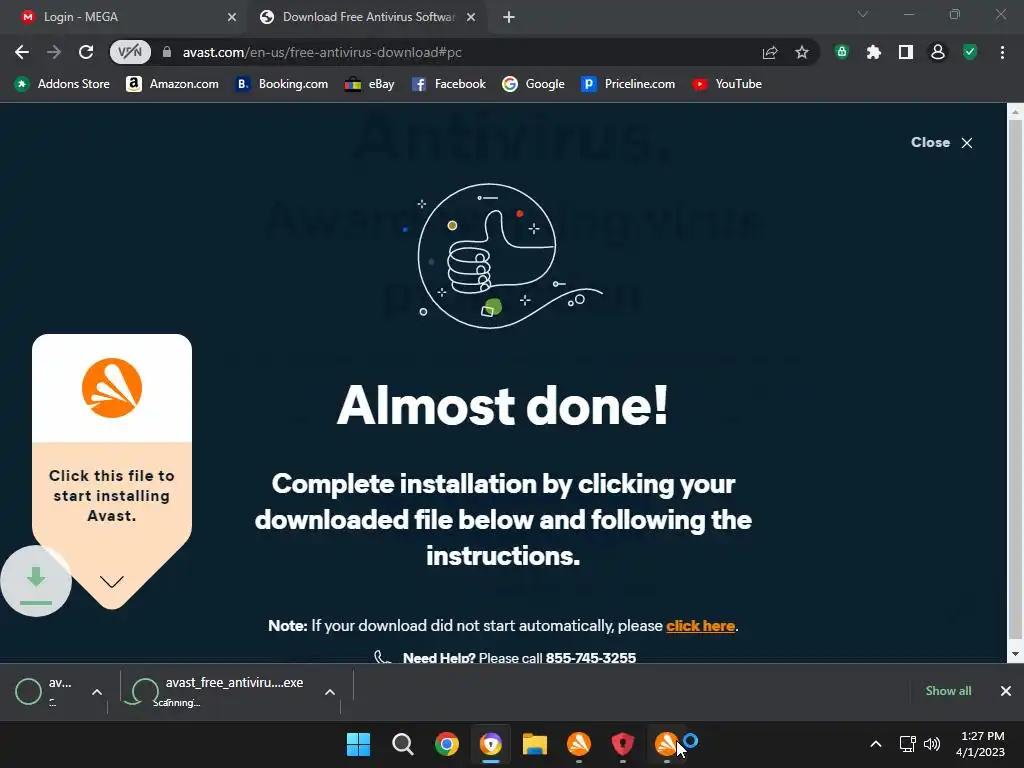Open the first Avast taskbar icon

click(579, 744)
